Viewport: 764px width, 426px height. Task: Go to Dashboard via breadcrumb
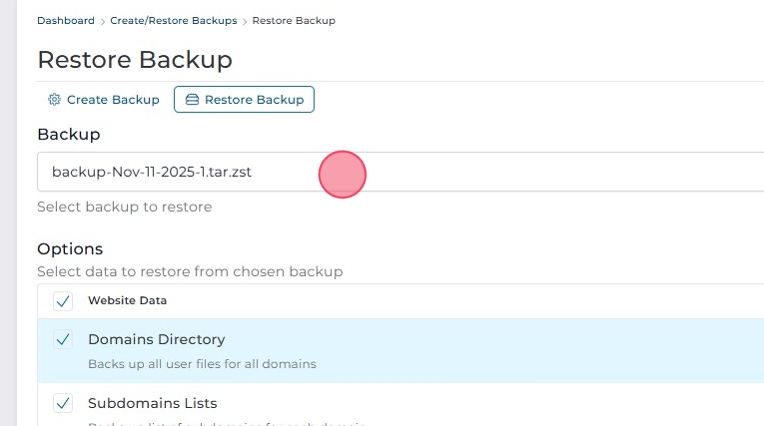(66, 21)
